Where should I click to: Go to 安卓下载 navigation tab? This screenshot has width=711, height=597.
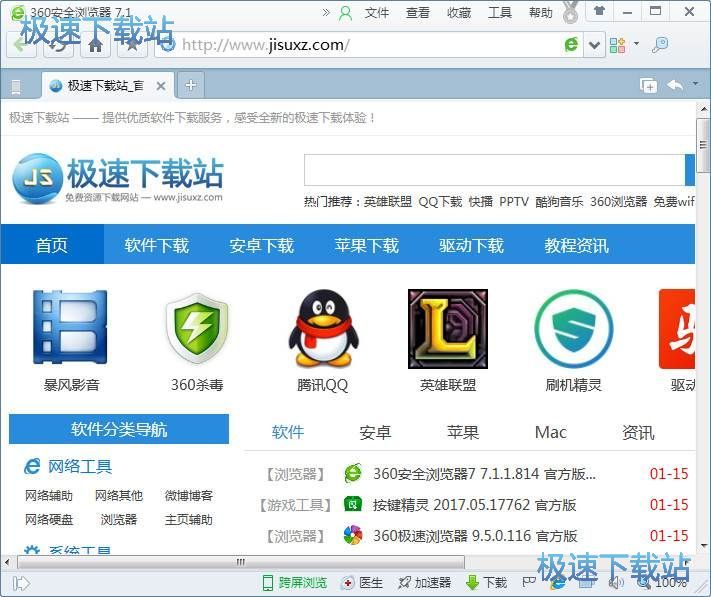pyautogui.click(x=262, y=245)
